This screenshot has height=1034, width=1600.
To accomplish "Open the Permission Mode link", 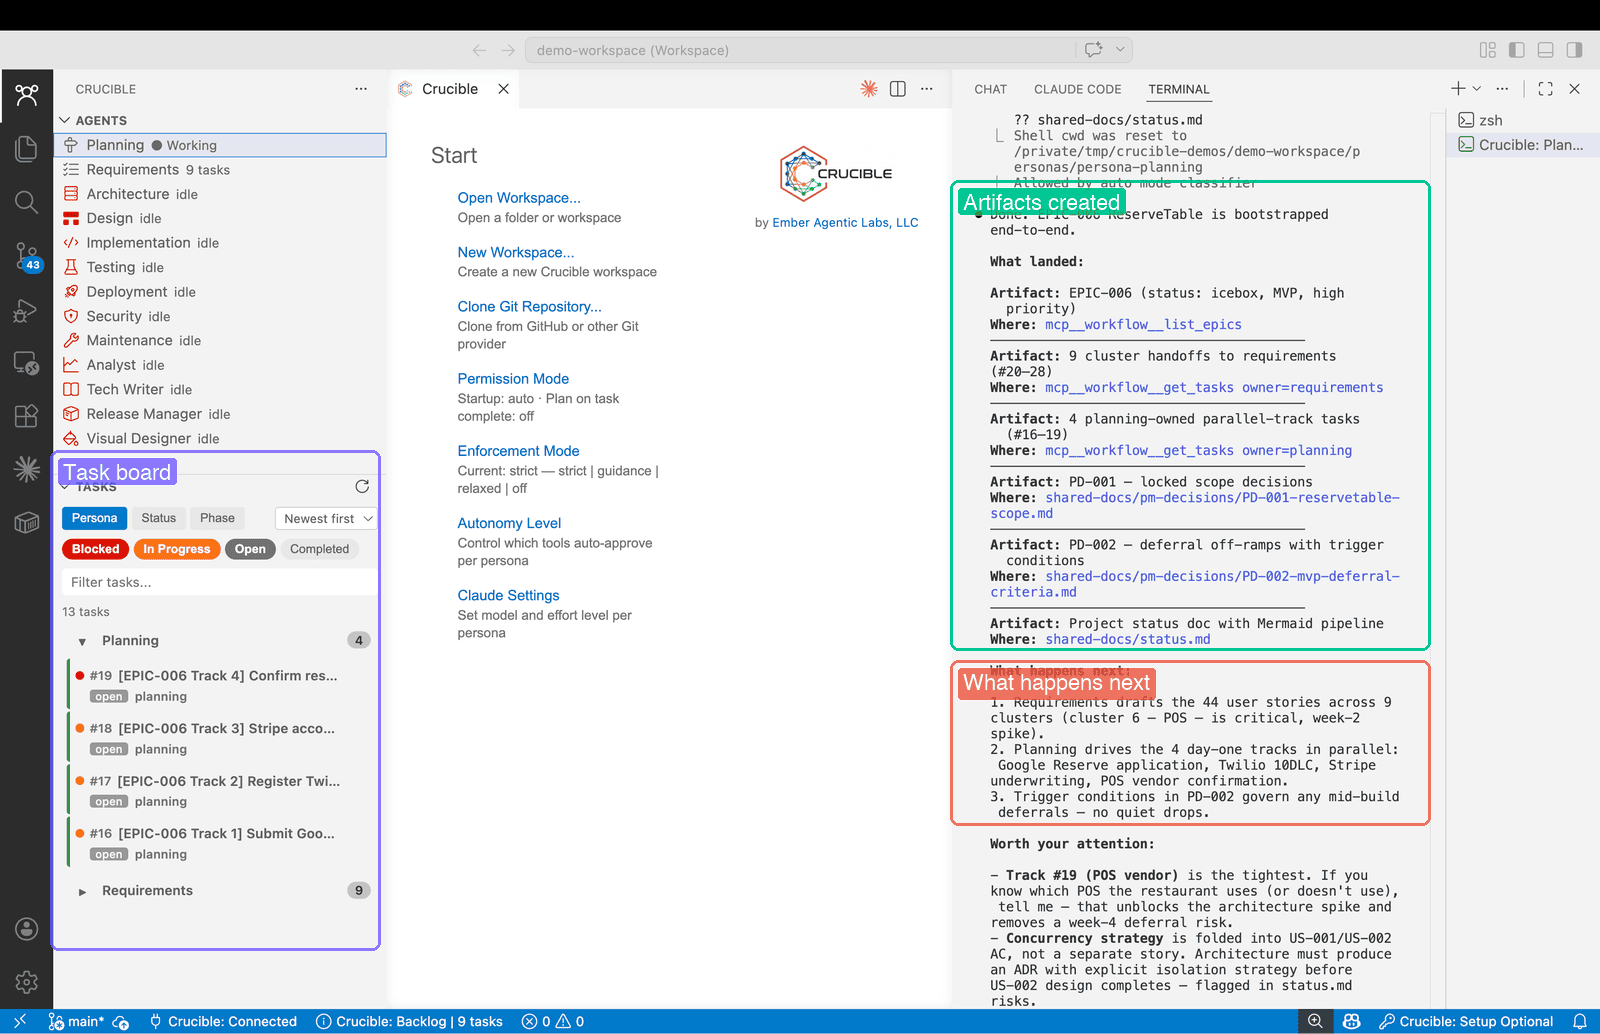I will click(x=513, y=379).
